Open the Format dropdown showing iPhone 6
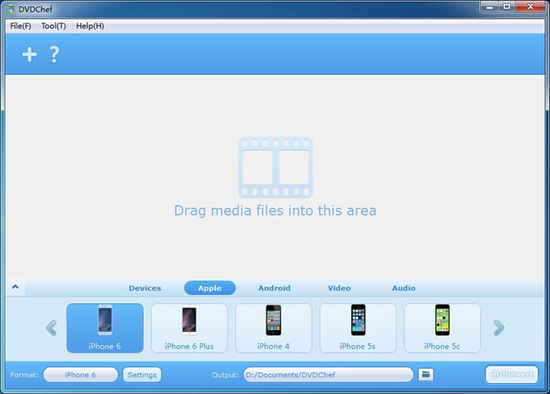Image resolution: width=550 pixels, height=394 pixels. point(80,375)
